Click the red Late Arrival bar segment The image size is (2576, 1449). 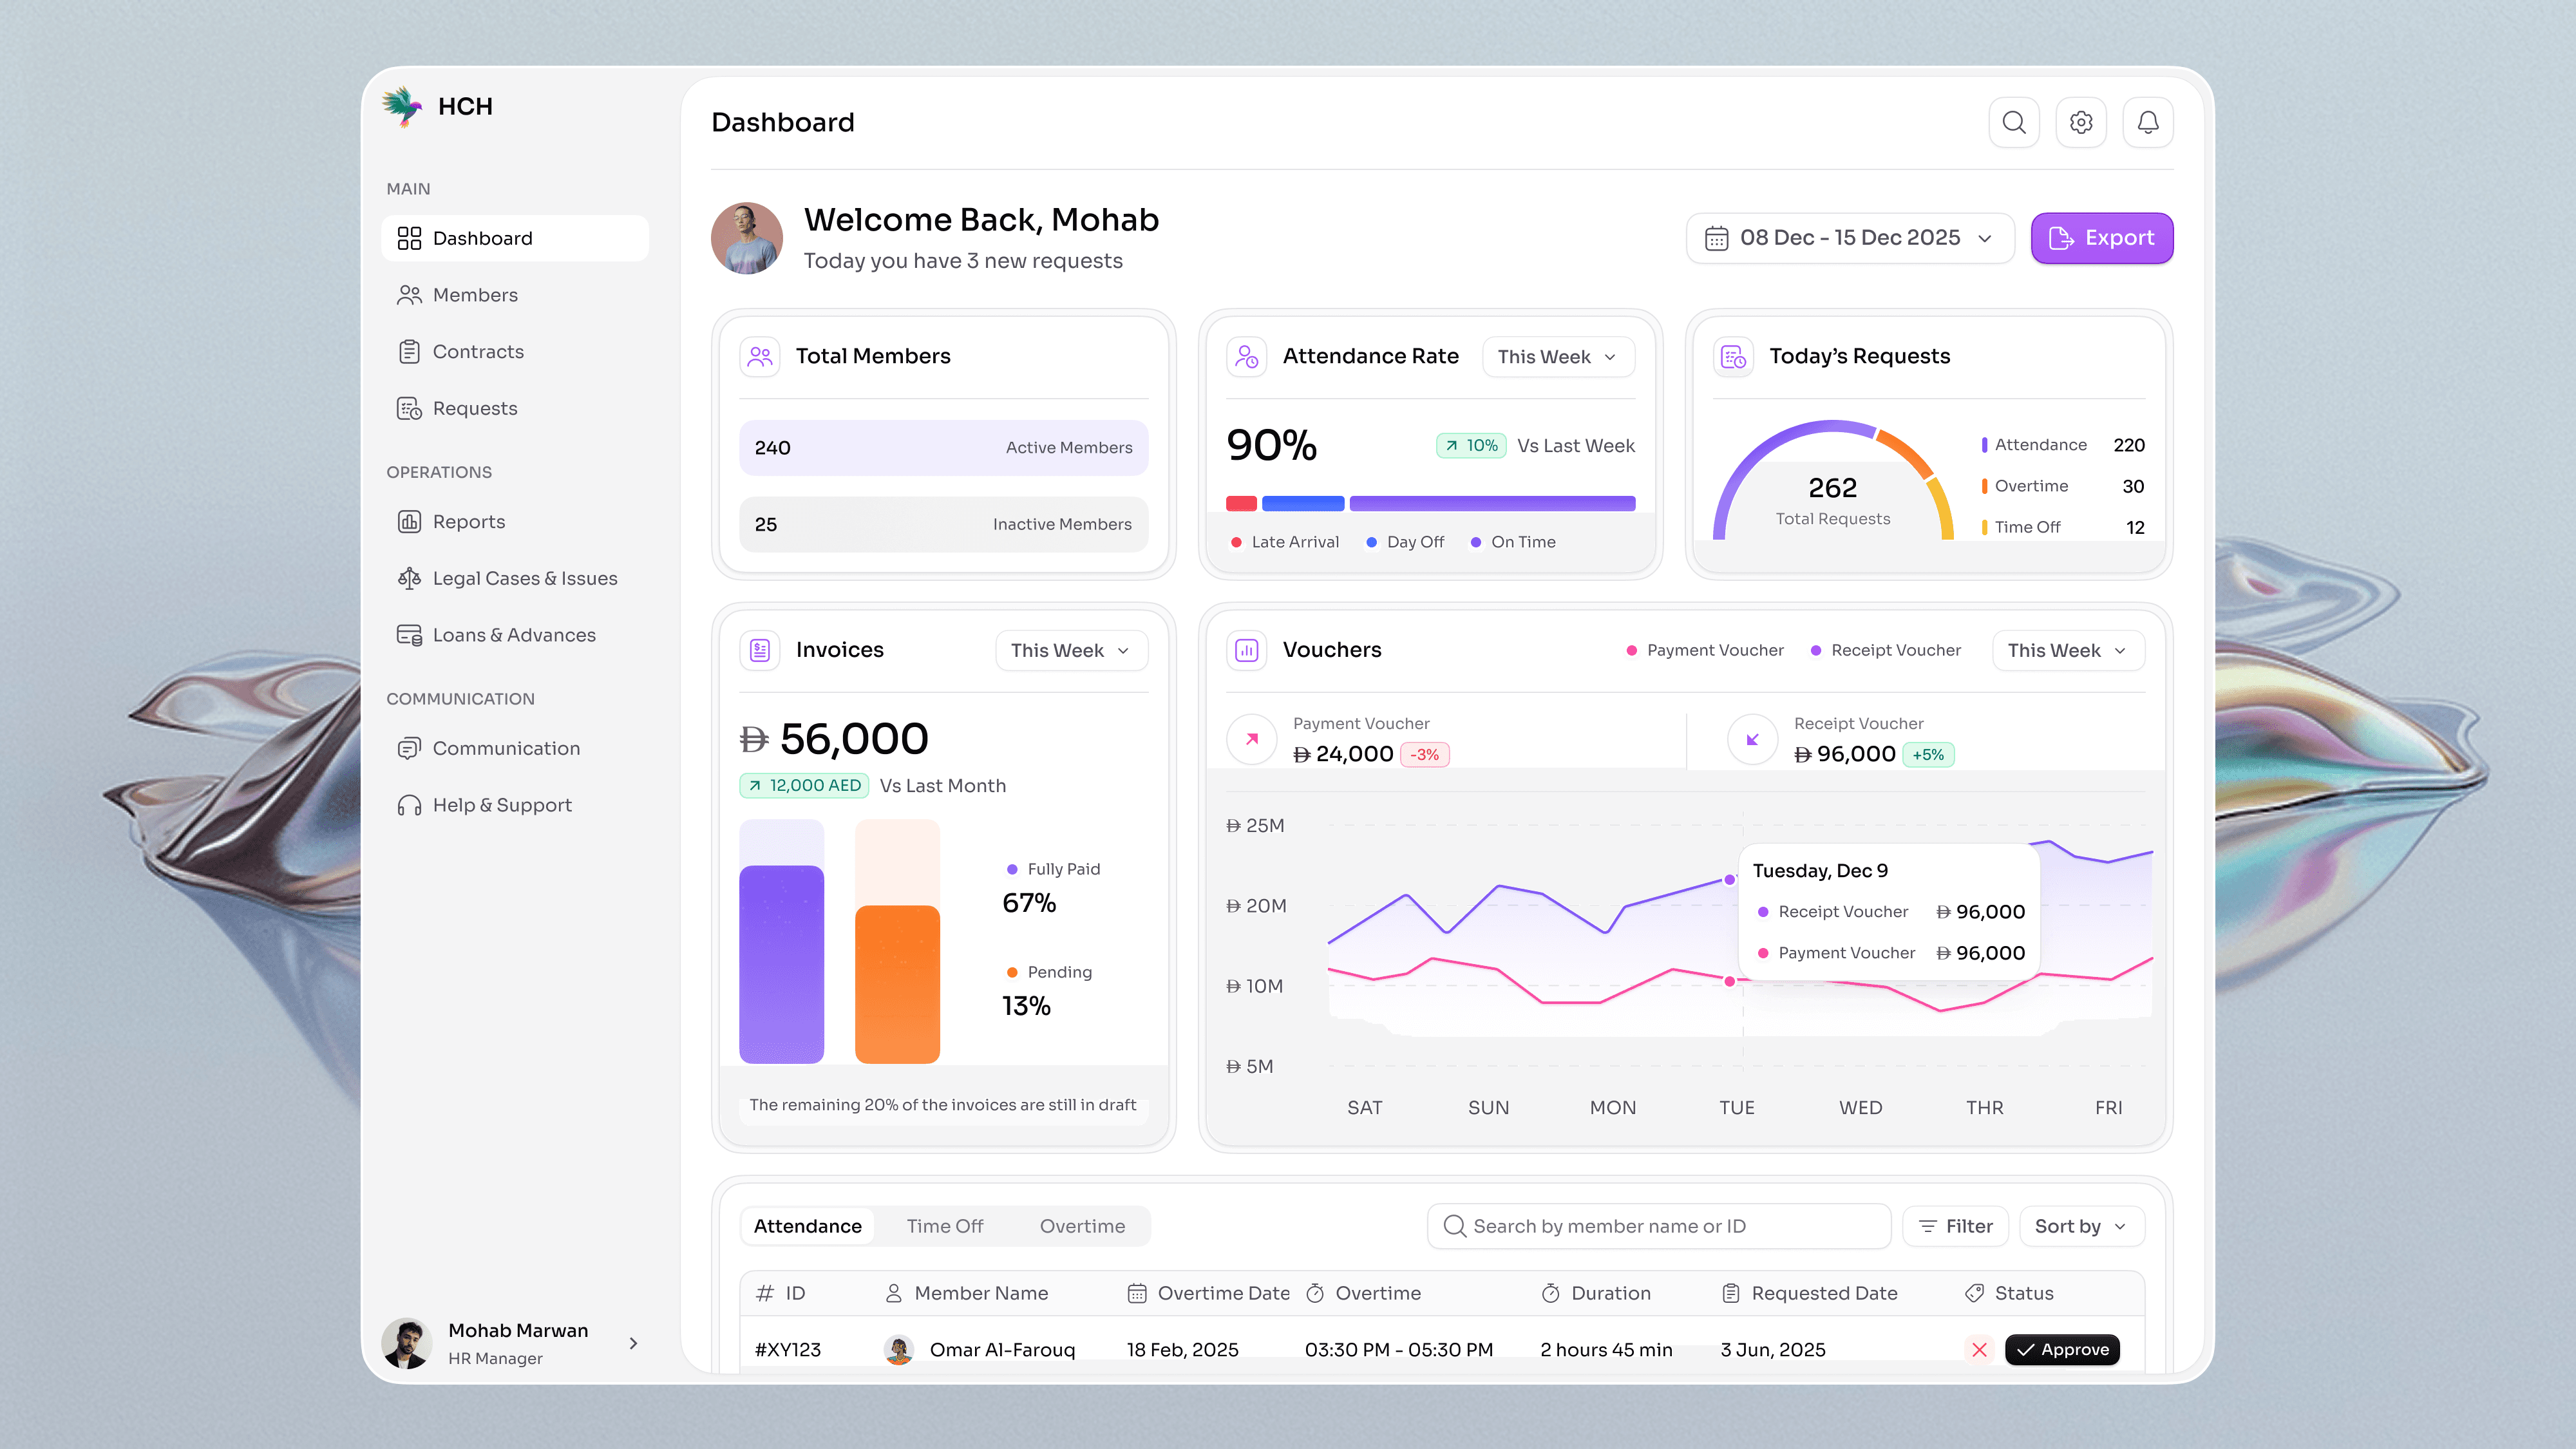[1241, 503]
